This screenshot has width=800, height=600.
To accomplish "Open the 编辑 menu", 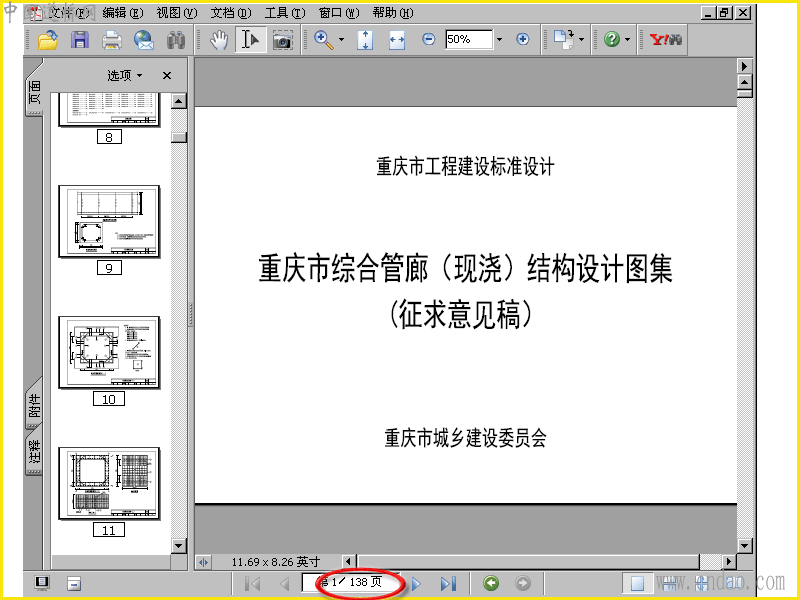I will [122, 13].
